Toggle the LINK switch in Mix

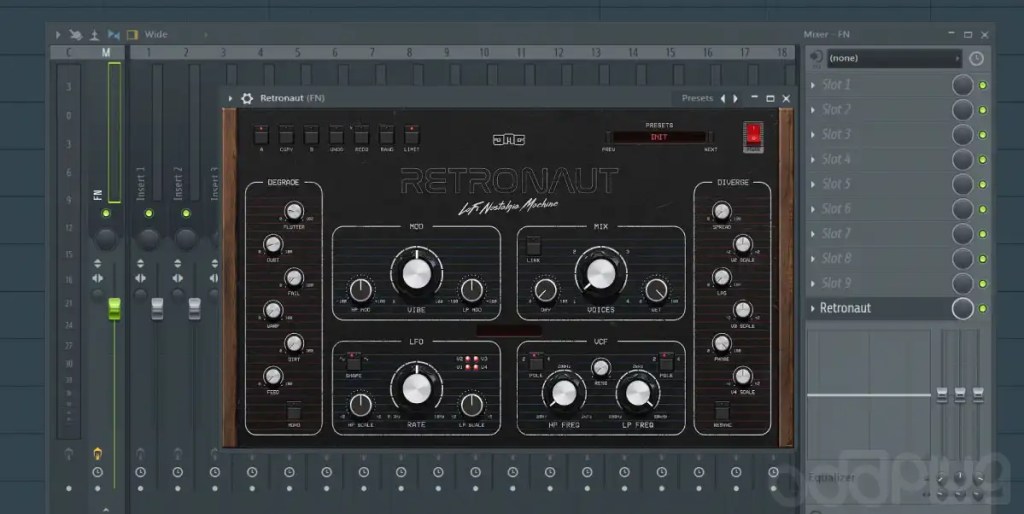coord(534,246)
